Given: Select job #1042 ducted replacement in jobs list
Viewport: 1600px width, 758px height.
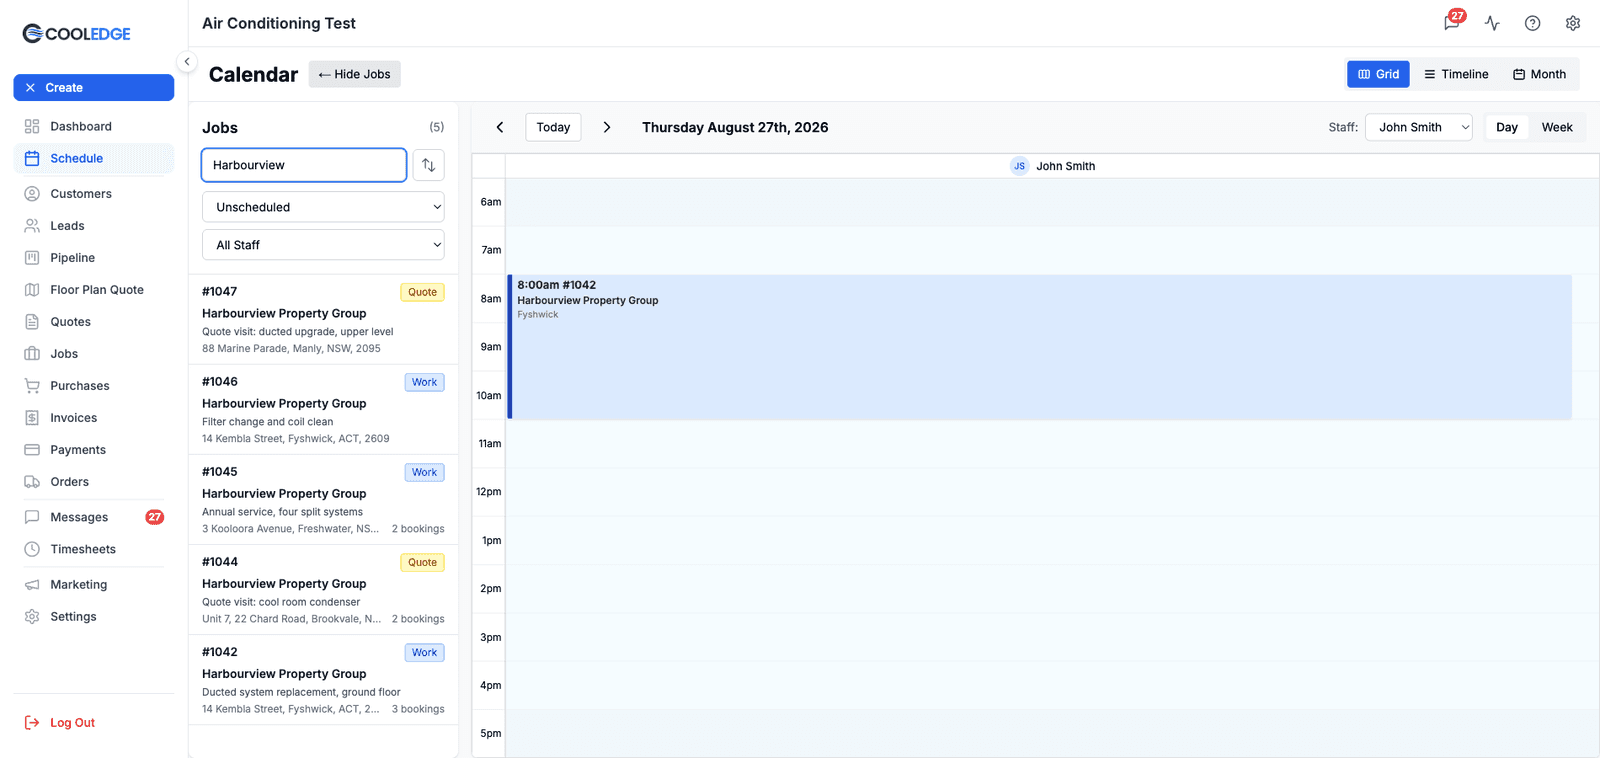Looking at the screenshot, I should tap(323, 680).
